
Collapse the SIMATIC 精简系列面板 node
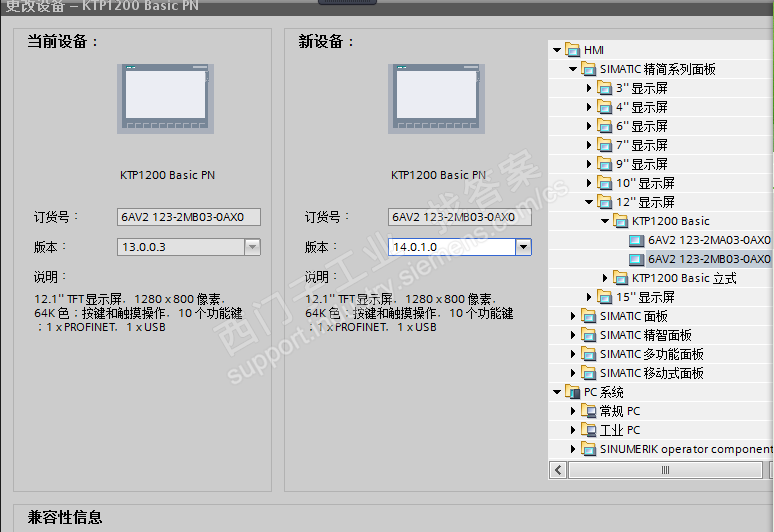click(x=573, y=69)
